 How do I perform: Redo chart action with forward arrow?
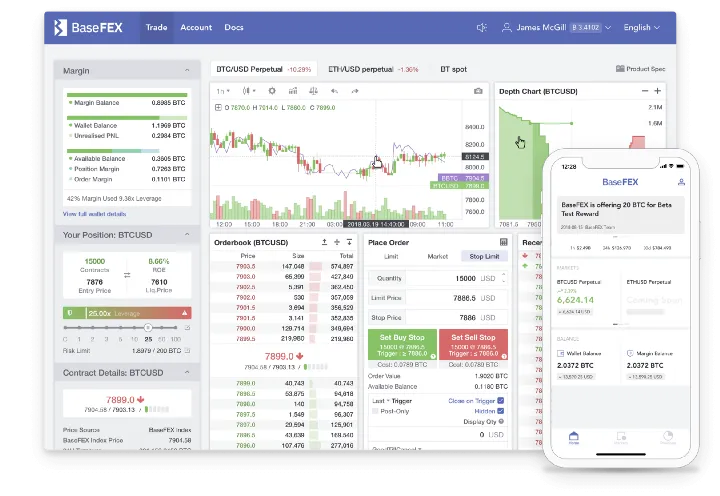tap(354, 91)
